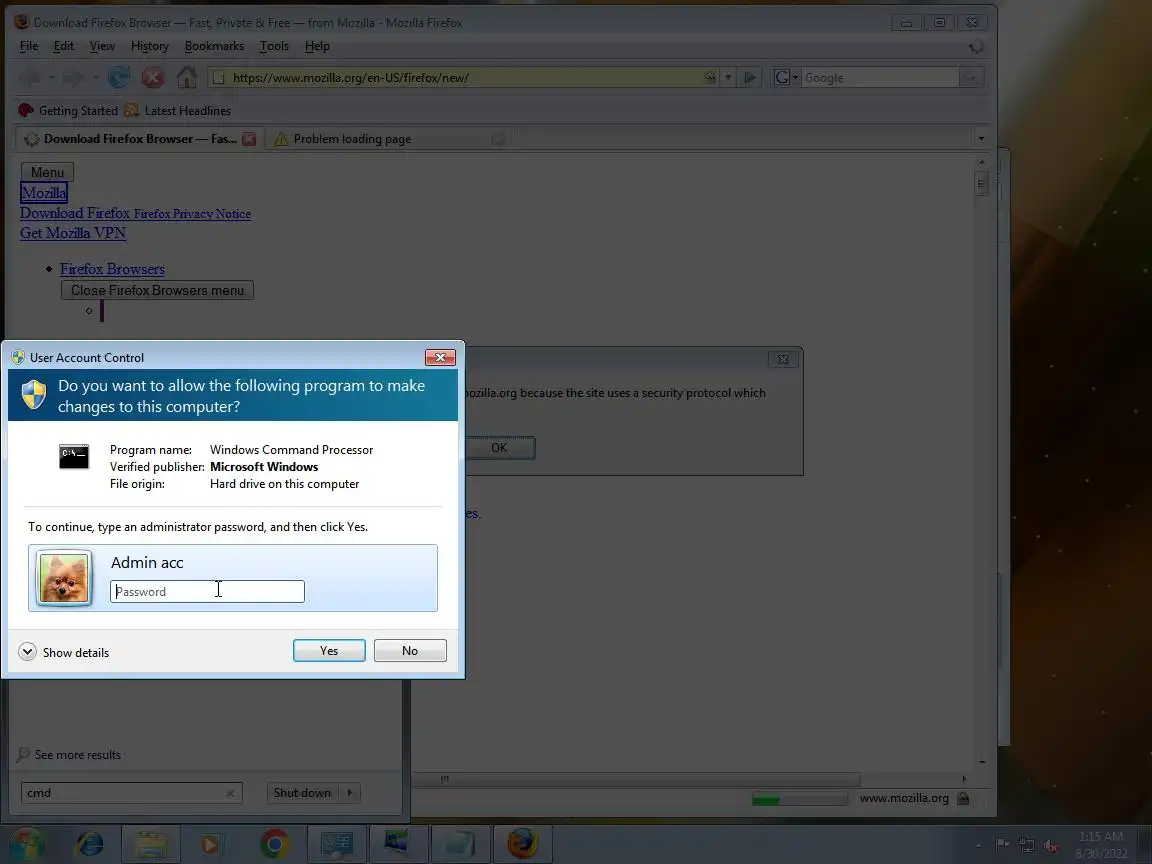This screenshot has width=1152, height=864.
Task: Click the Google search box in Firefox
Action: coord(880,77)
